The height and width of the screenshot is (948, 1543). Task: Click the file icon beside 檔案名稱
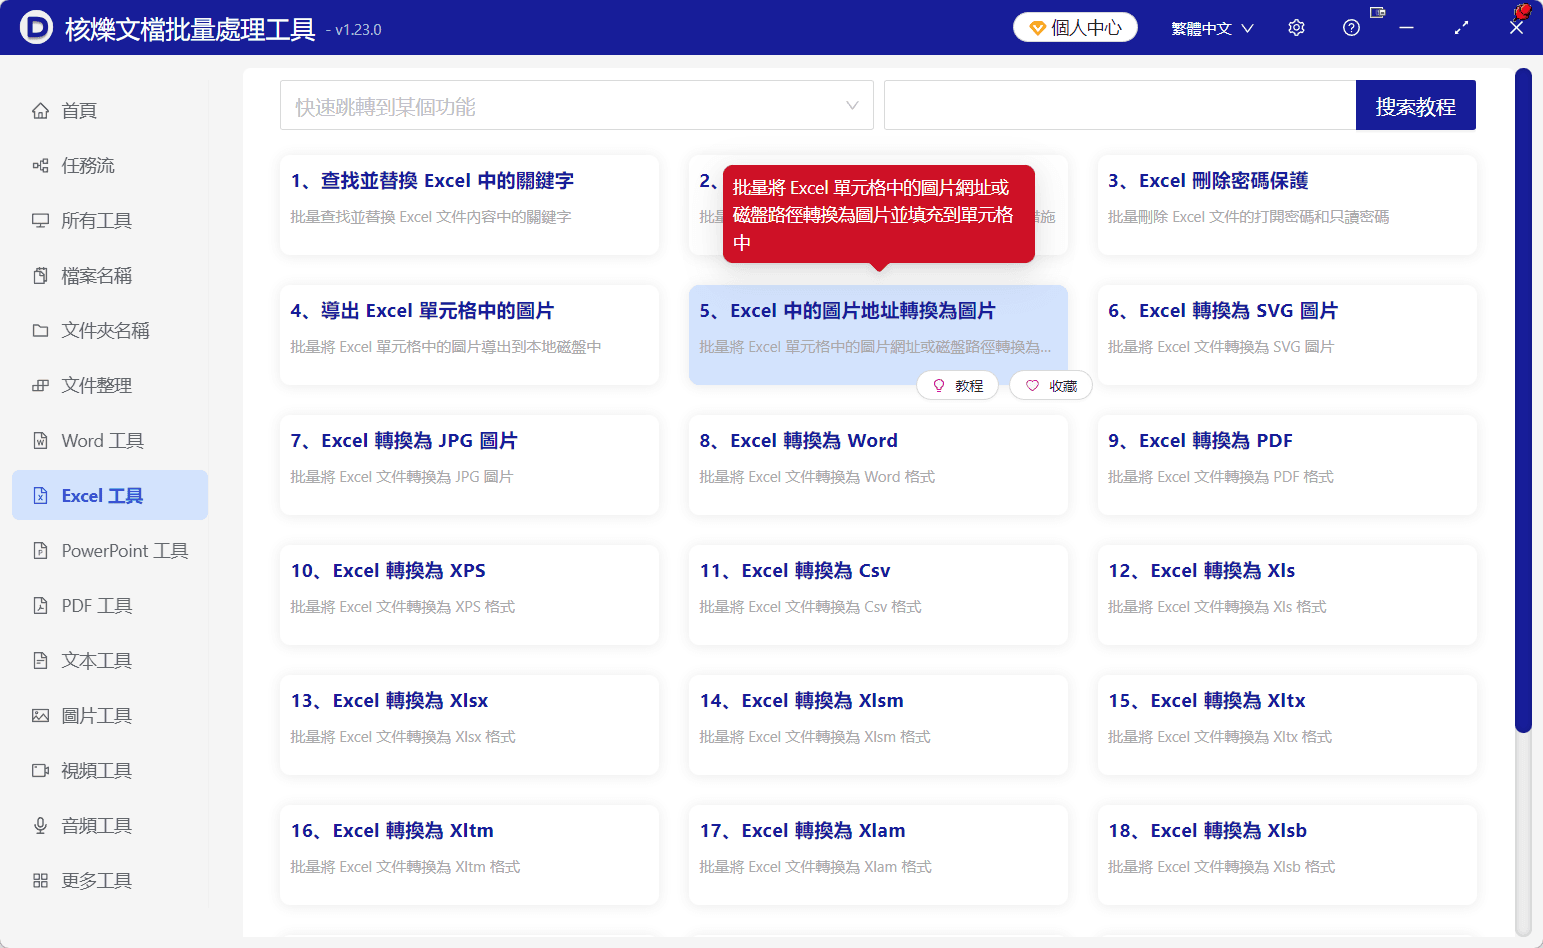(41, 275)
